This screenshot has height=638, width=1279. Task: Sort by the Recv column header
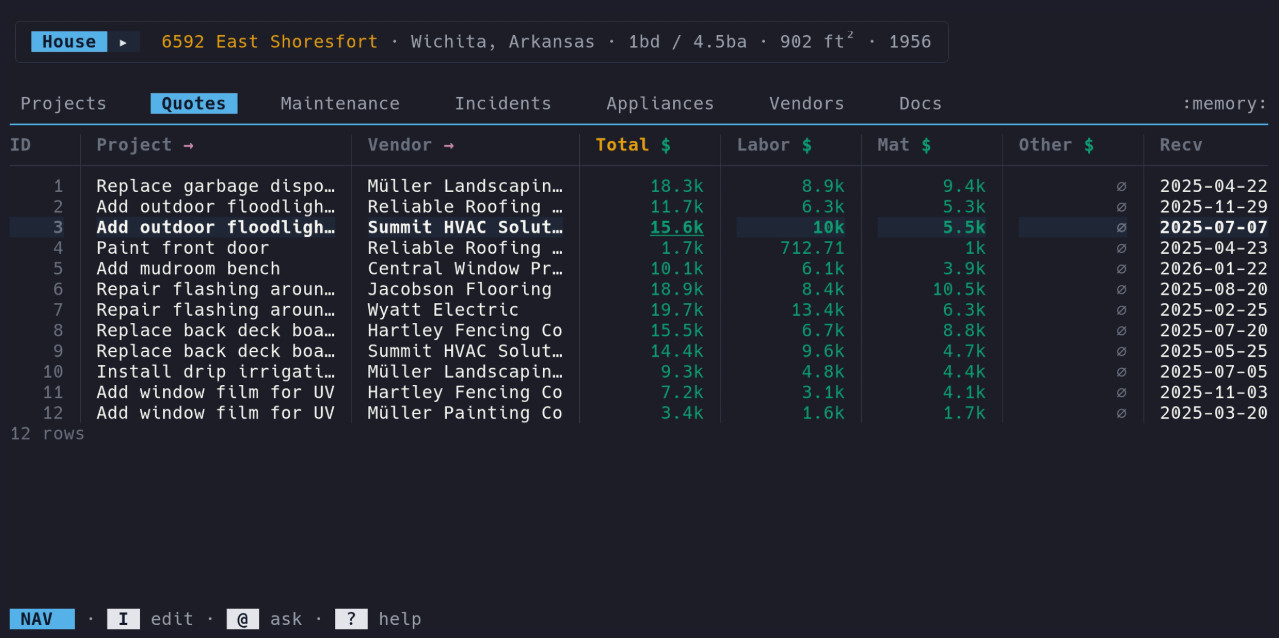1181,145
